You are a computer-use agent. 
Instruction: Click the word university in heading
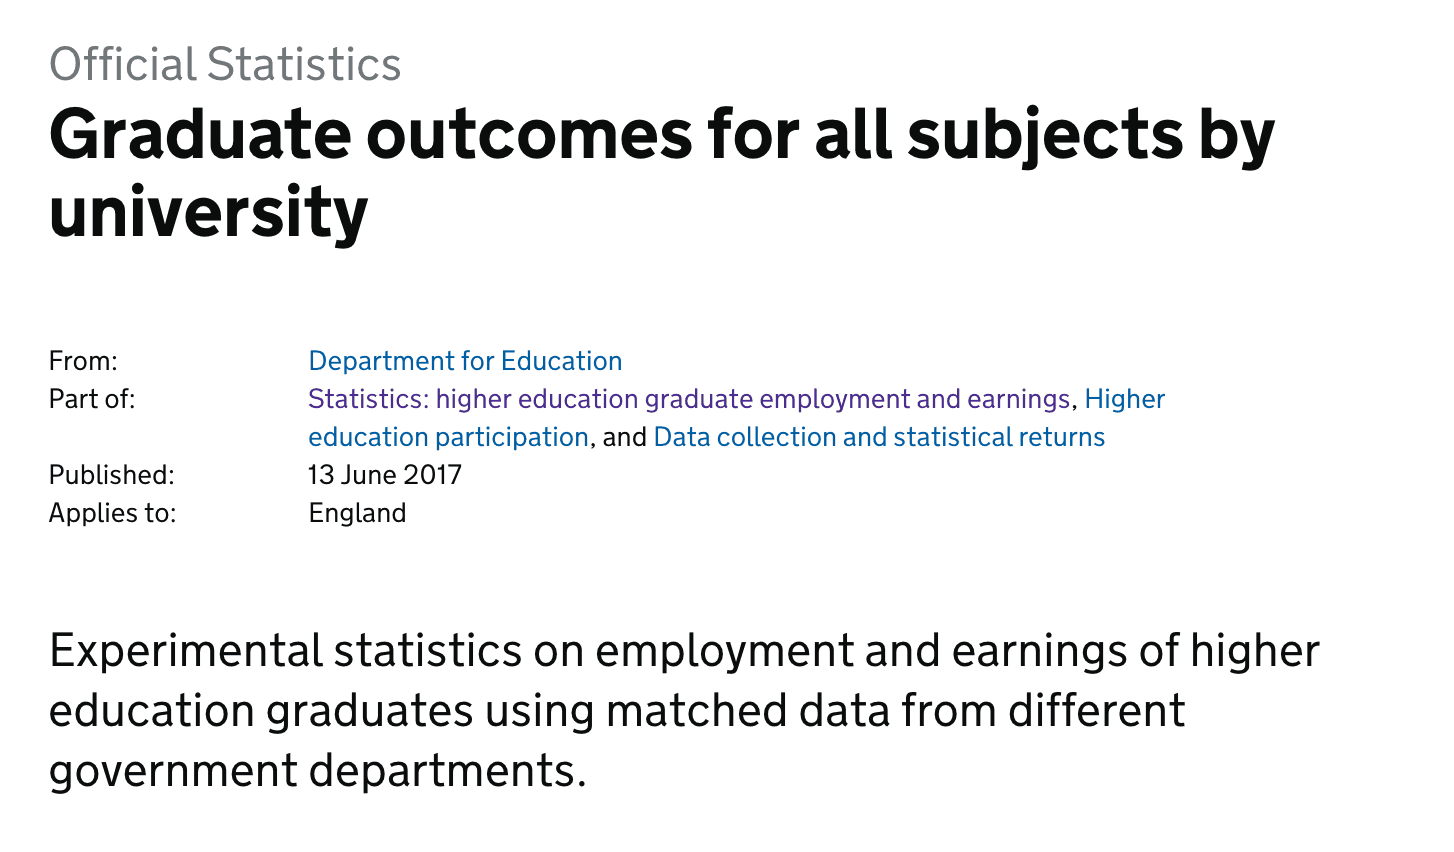point(209,212)
